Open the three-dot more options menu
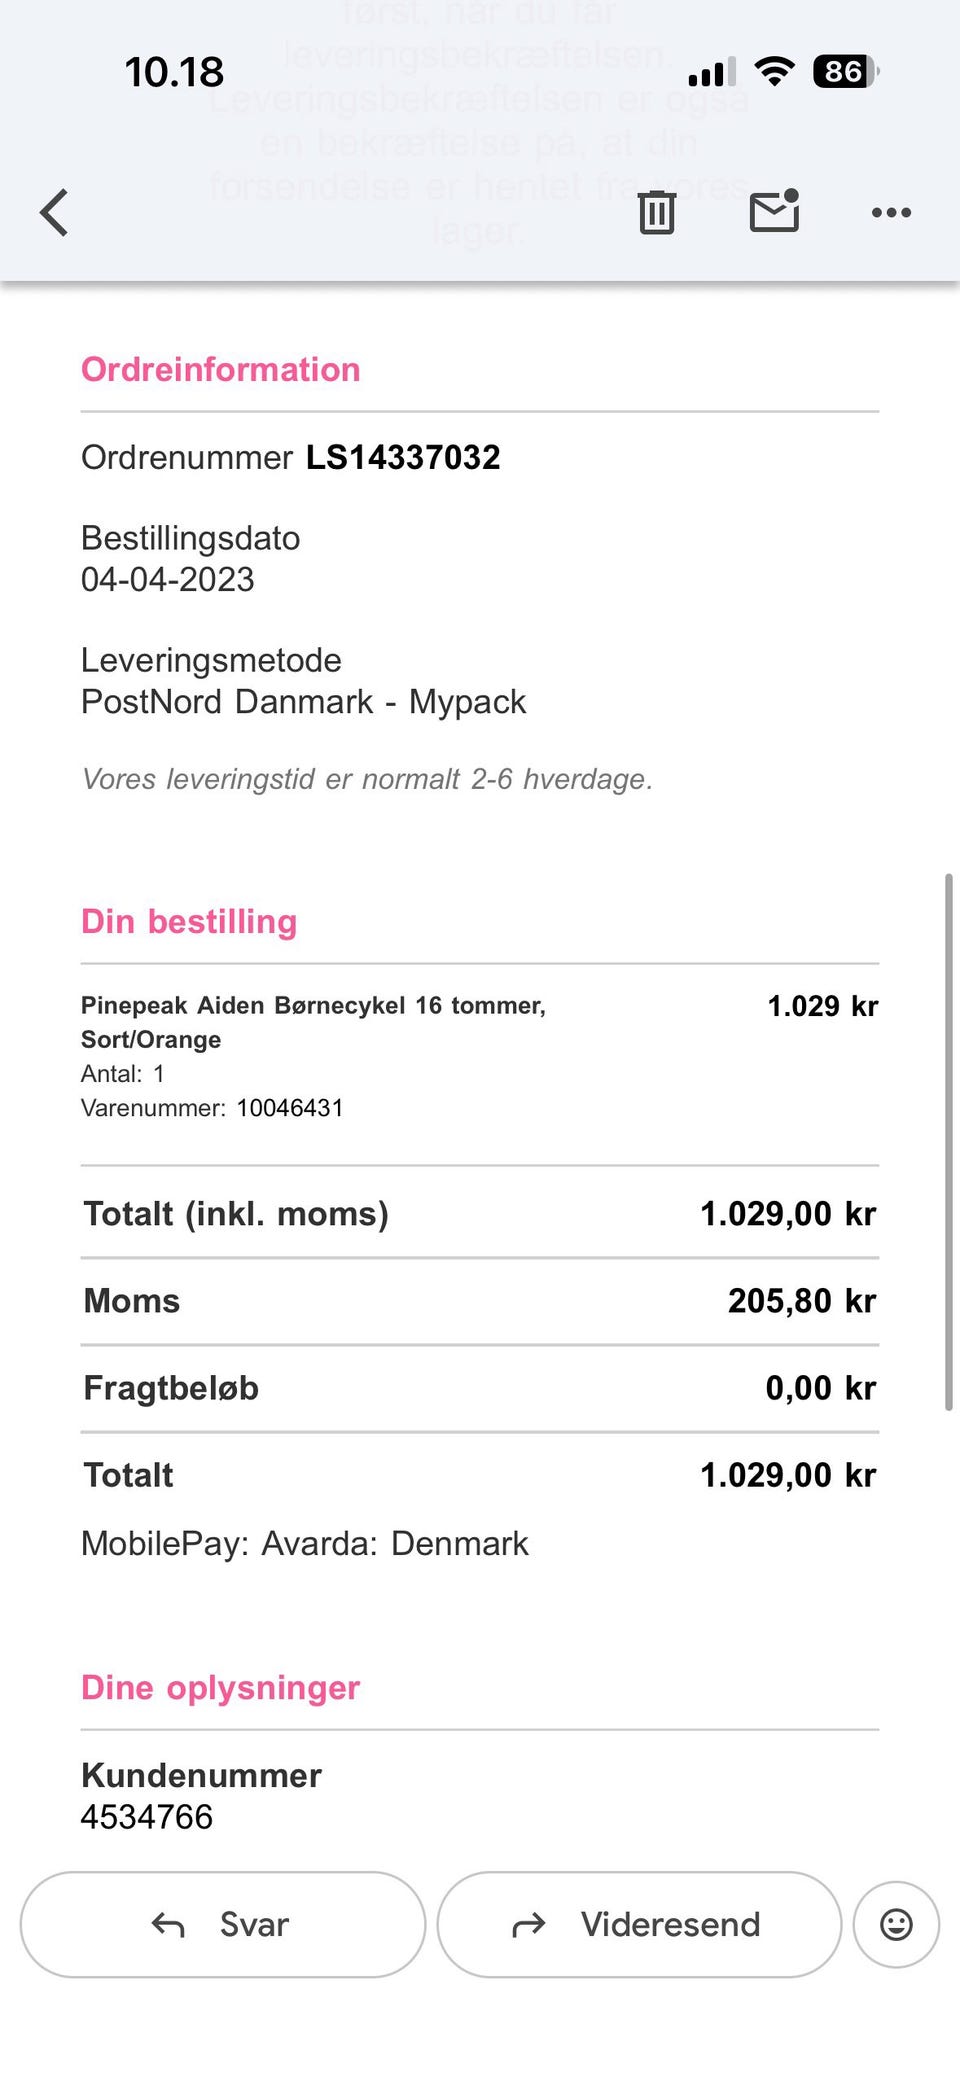Screen dimensions: 960x2081 [891, 212]
